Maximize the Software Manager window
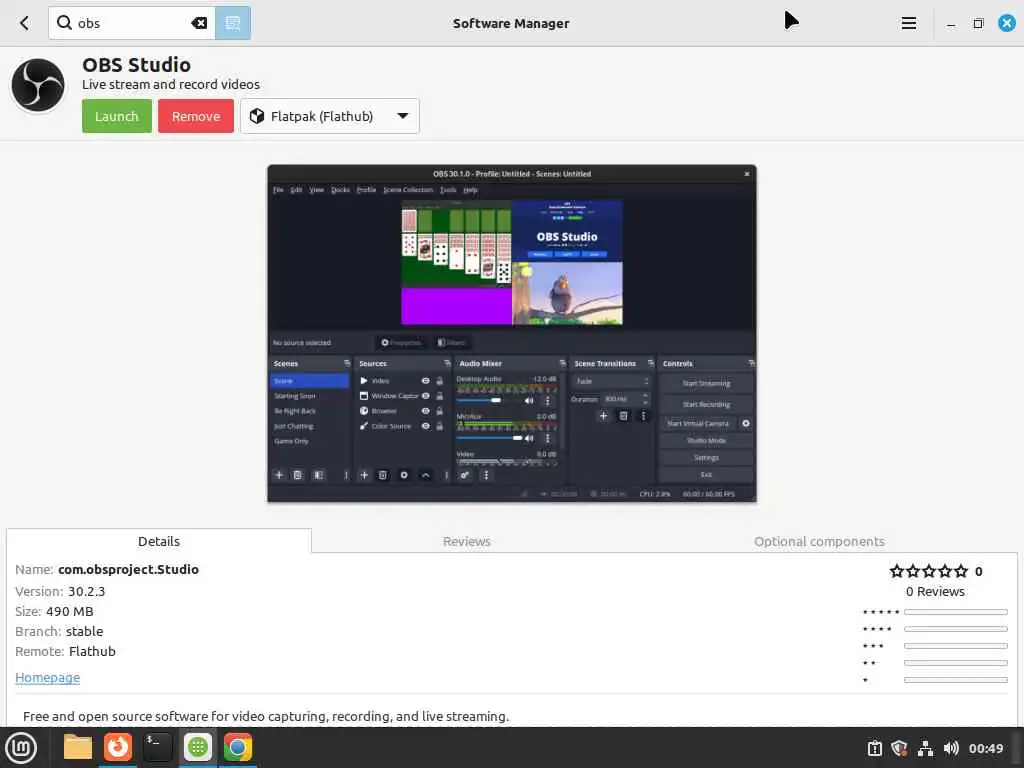Screen dimensions: 1024x768 (978, 24)
